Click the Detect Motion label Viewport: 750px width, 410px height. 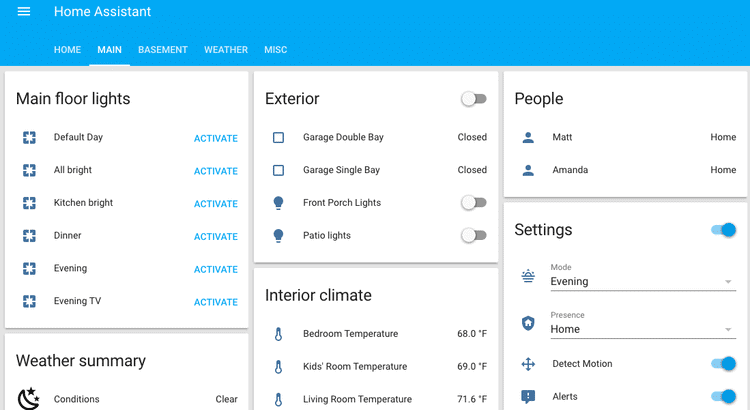tap(582, 364)
